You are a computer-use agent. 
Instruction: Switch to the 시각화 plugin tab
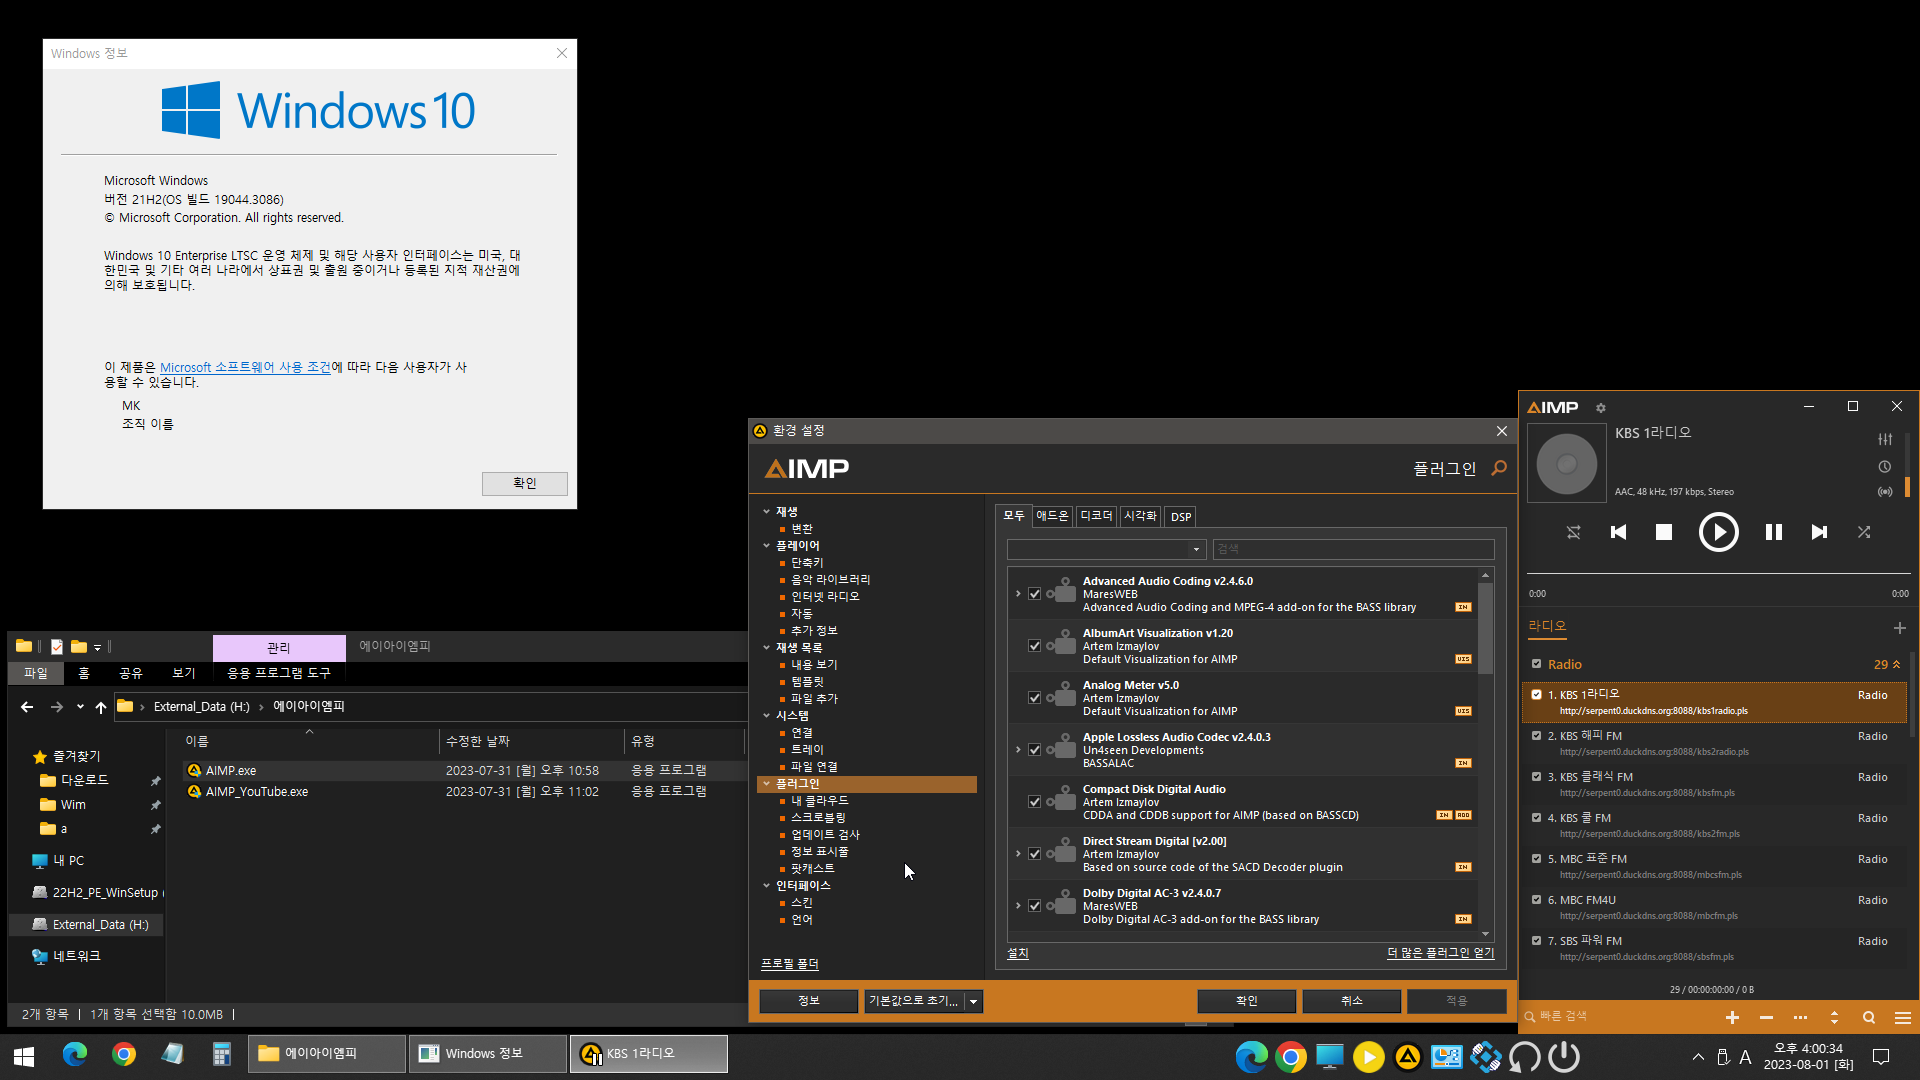tap(1140, 516)
